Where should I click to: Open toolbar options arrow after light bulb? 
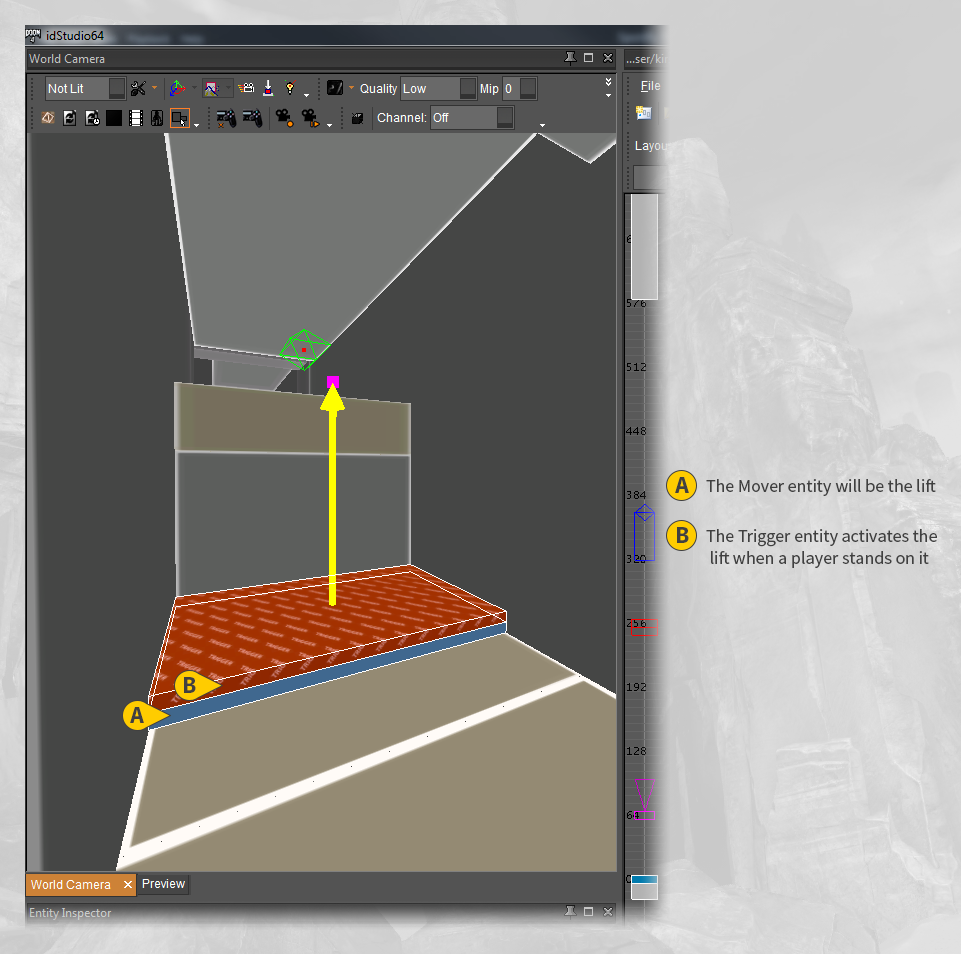pyautogui.click(x=306, y=95)
